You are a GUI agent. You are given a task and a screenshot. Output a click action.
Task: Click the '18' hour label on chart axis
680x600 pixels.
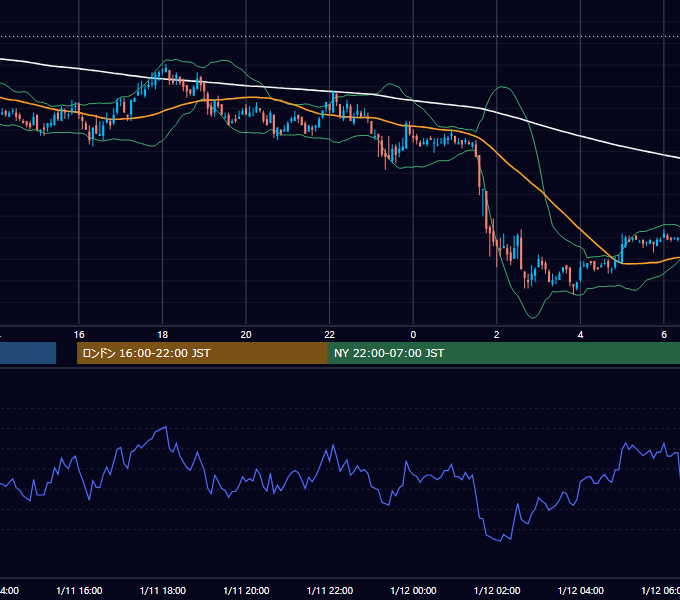tap(163, 335)
